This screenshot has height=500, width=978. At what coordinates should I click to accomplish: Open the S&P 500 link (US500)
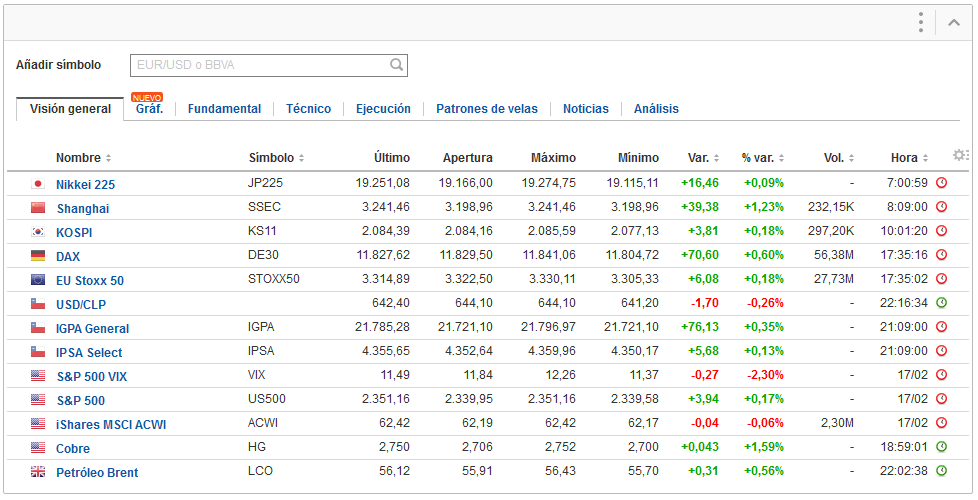point(81,401)
